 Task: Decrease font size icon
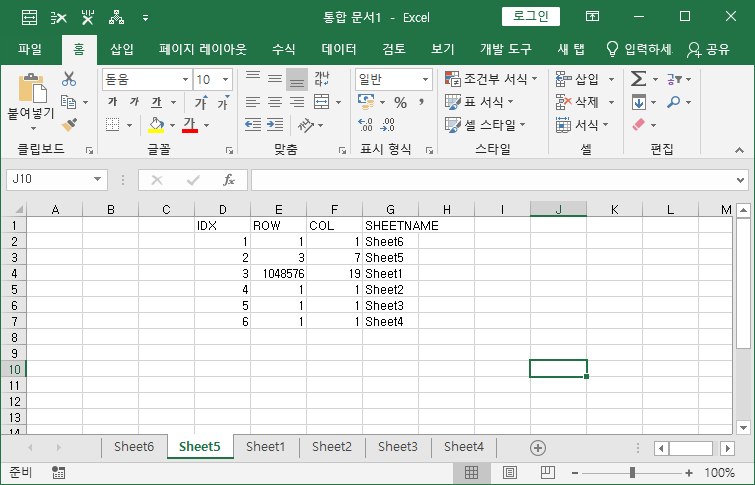tap(223, 102)
